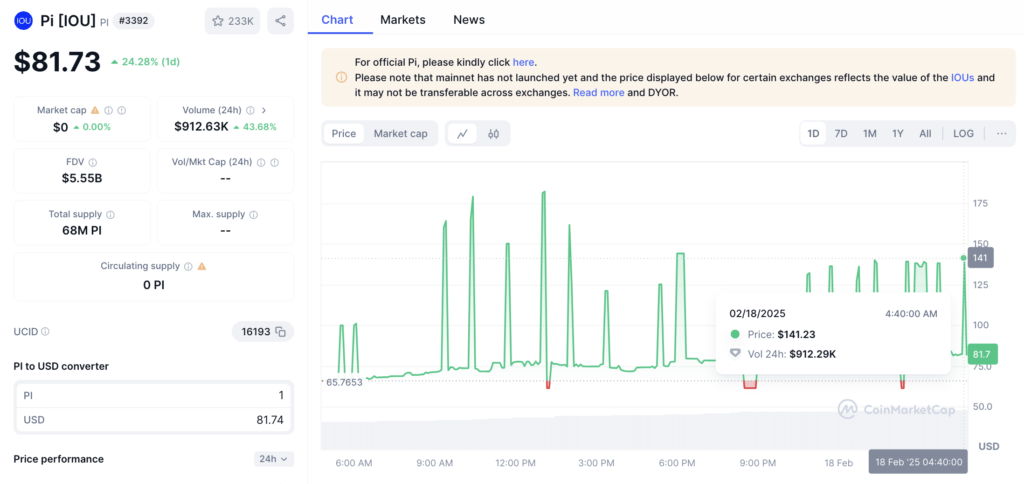Click the 68M PI total supply value
The height and width of the screenshot is (484, 1024).
[82, 230]
